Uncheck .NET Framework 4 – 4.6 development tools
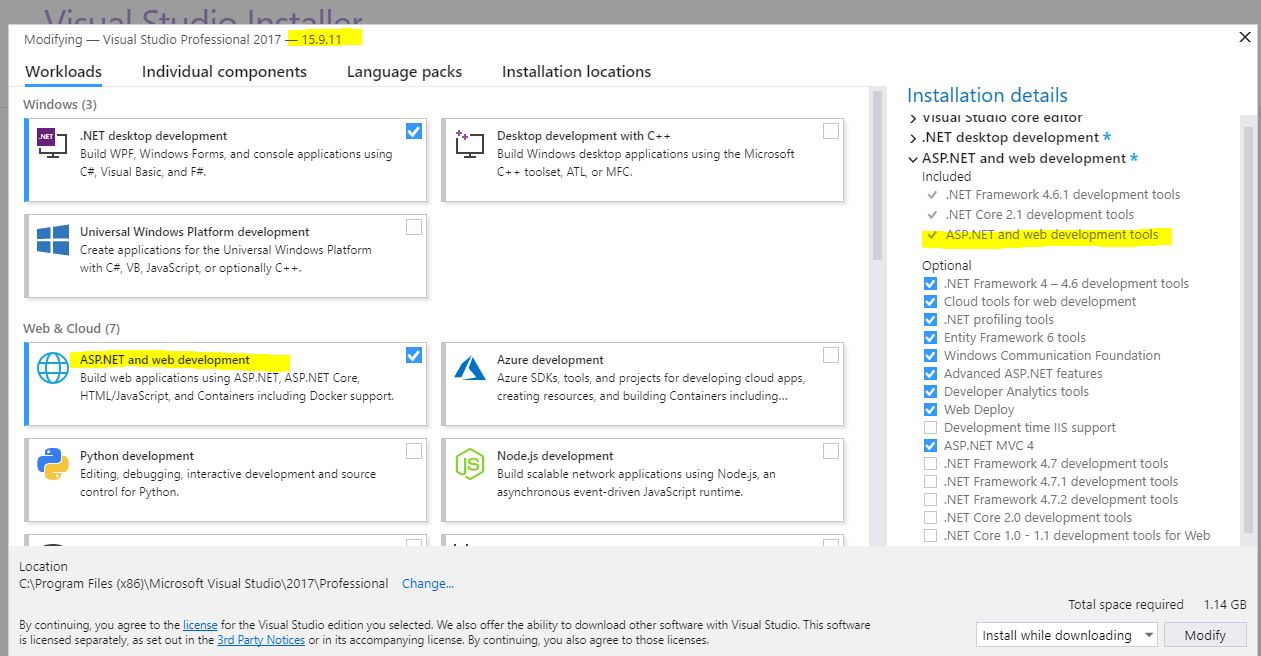The width and height of the screenshot is (1261, 656). coord(931,284)
